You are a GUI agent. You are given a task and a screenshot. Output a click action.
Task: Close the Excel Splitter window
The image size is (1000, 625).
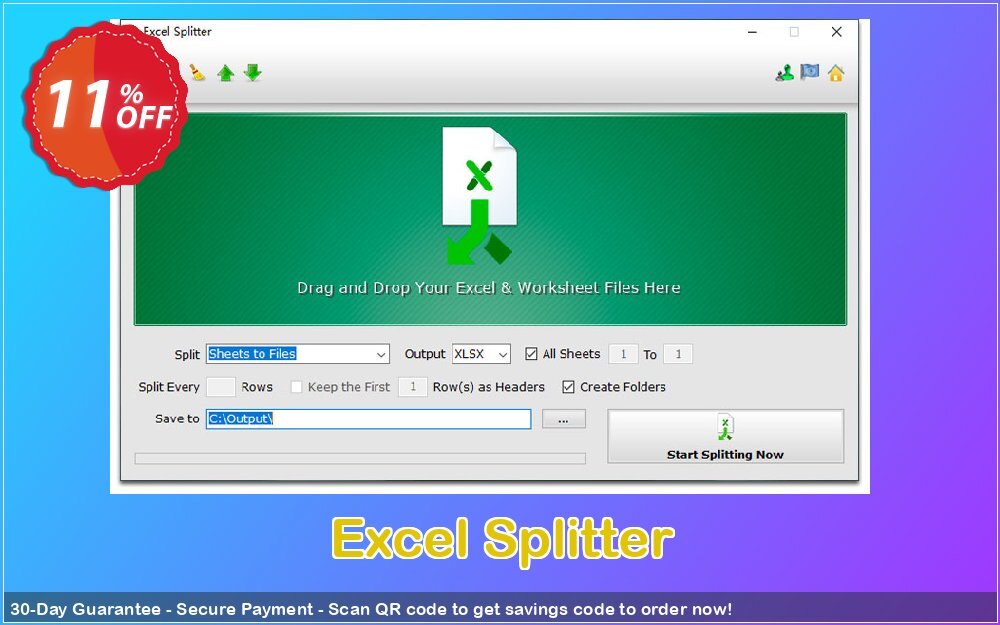pyautogui.click(x=837, y=32)
